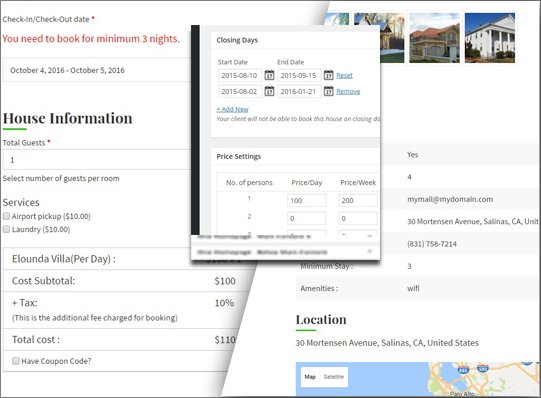This screenshot has height=398, width=541.
Task: Click the mymail@mydomain.com email text
Action: coord(450,199)
